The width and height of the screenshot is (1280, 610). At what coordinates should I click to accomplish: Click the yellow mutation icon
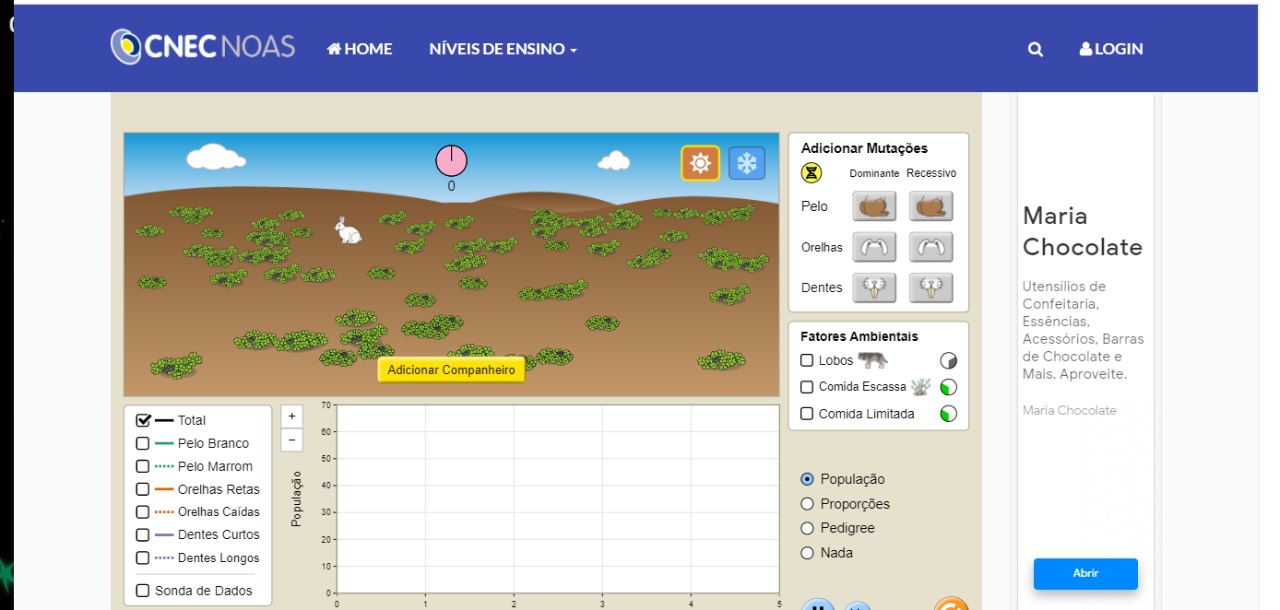point(811,173)
